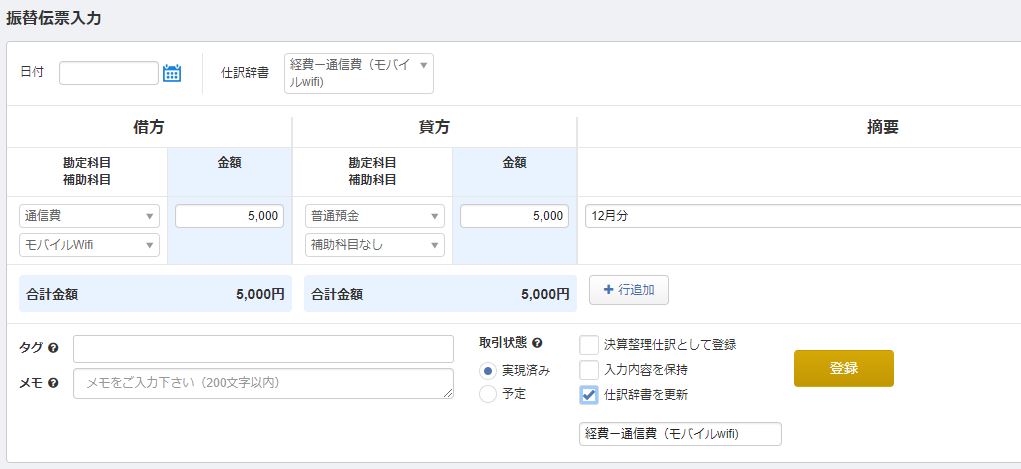Click the 振替伝票入力 page title
Screen dimensions: 1021x469
point(53,18)
